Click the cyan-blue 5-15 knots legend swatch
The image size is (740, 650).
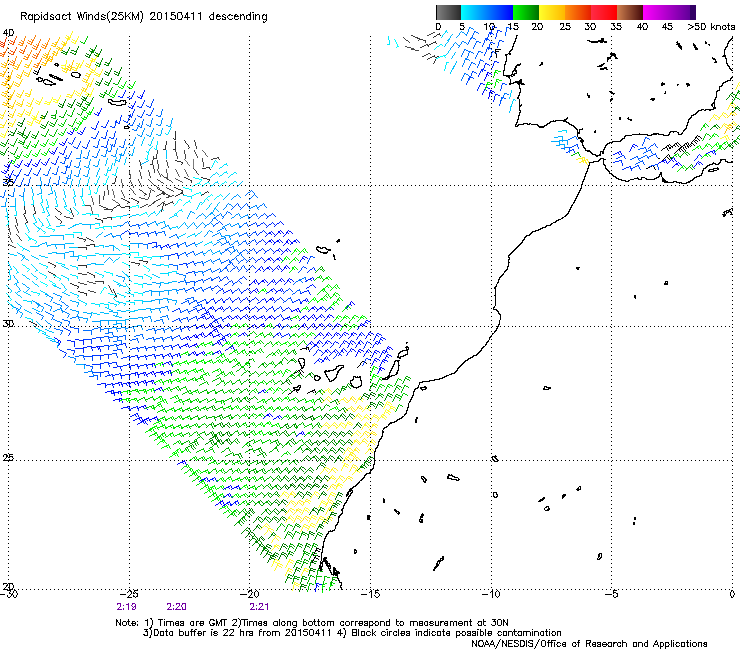[487, 12]
